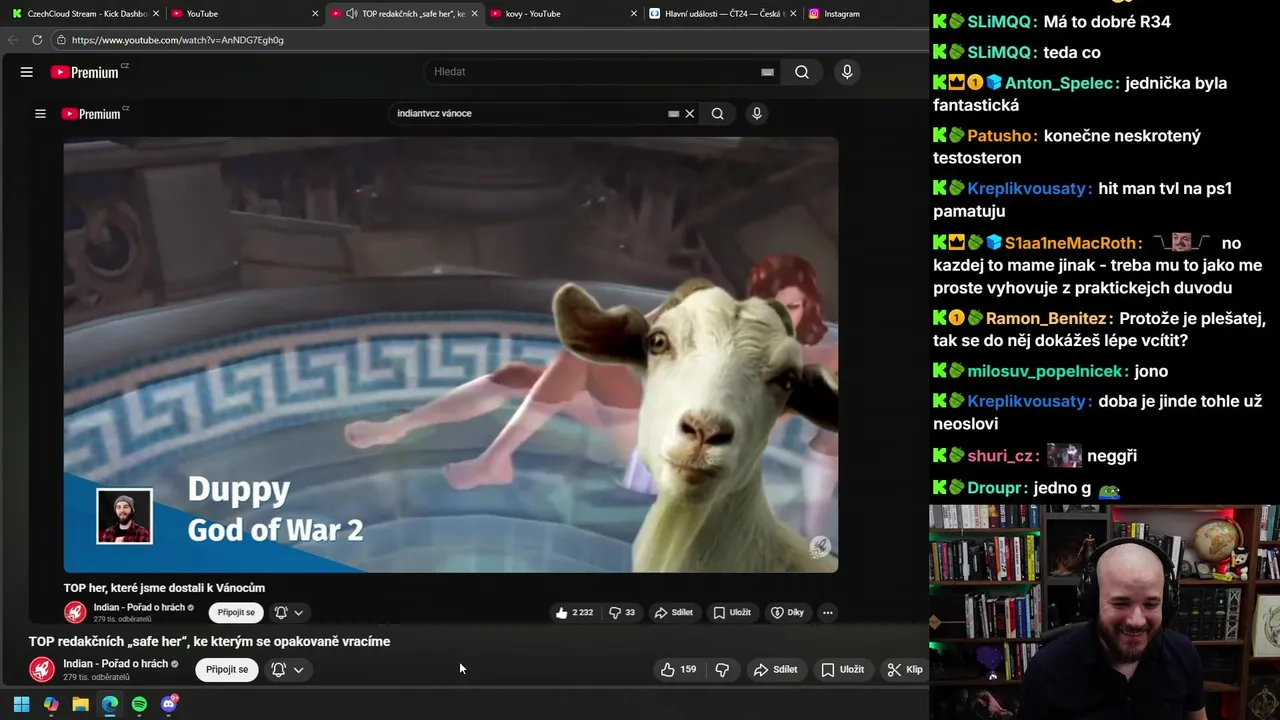
Task: Dislike the inner video showing 33
Action: [622, 612]
